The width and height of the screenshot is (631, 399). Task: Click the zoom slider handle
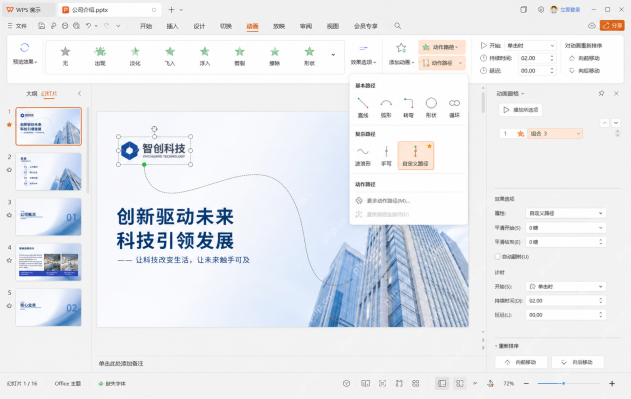click(x=564, y=383)
